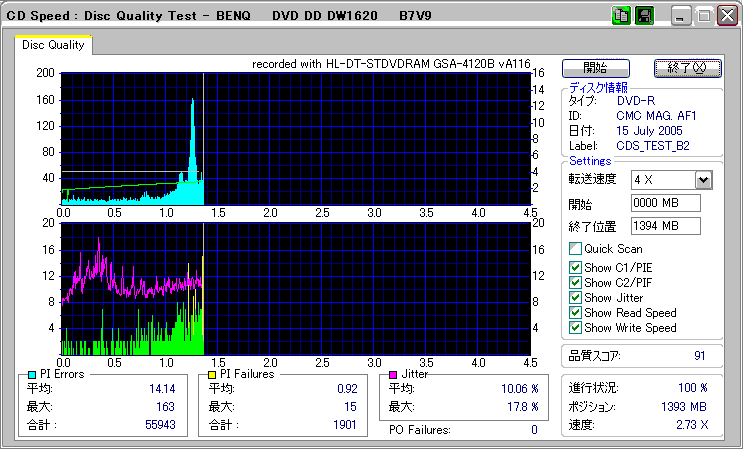
Task: Click the progress value 100 %
Action: pos(693,388)
